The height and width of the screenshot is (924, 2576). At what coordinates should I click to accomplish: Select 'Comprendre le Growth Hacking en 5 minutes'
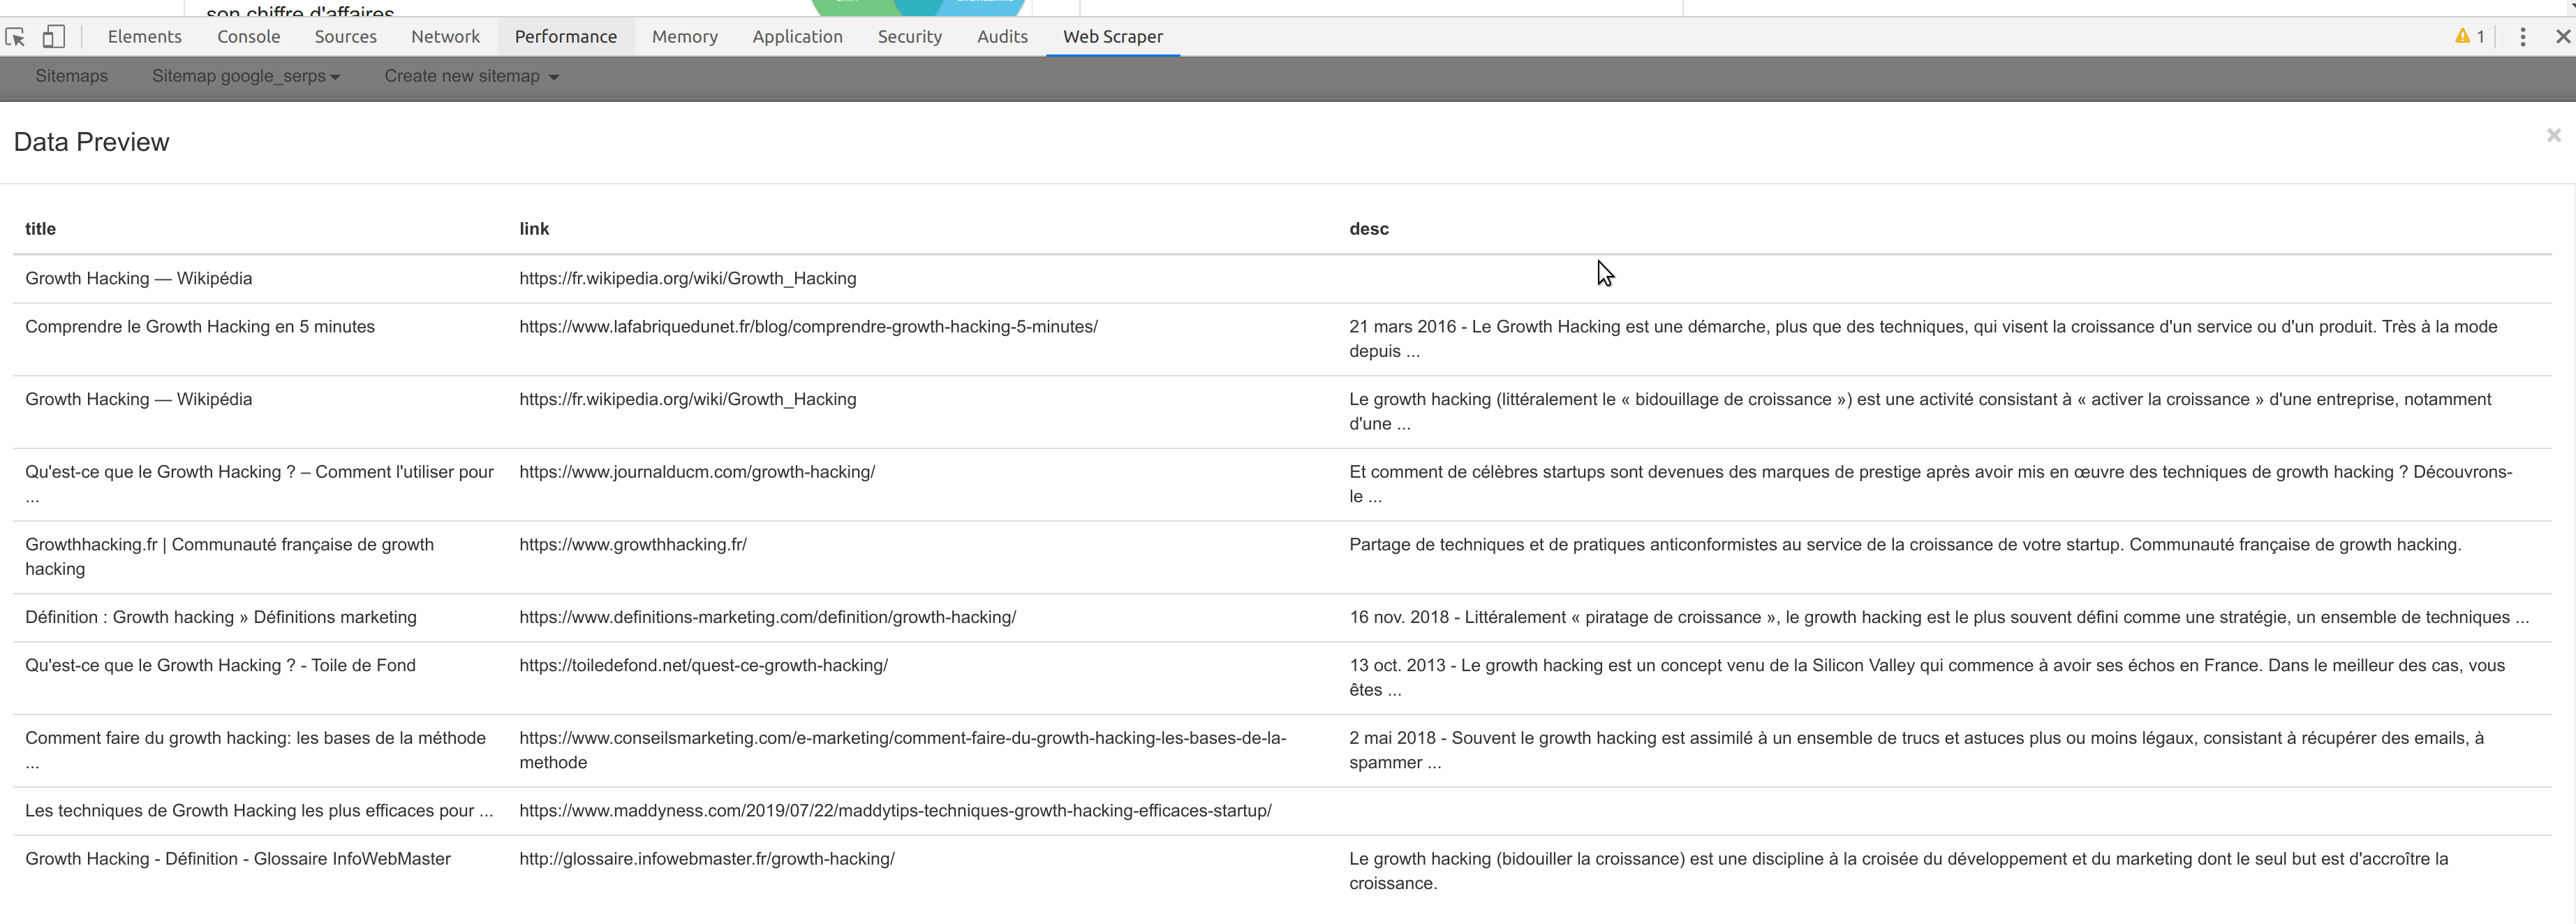pyautogui.click(x=200, y=327)
